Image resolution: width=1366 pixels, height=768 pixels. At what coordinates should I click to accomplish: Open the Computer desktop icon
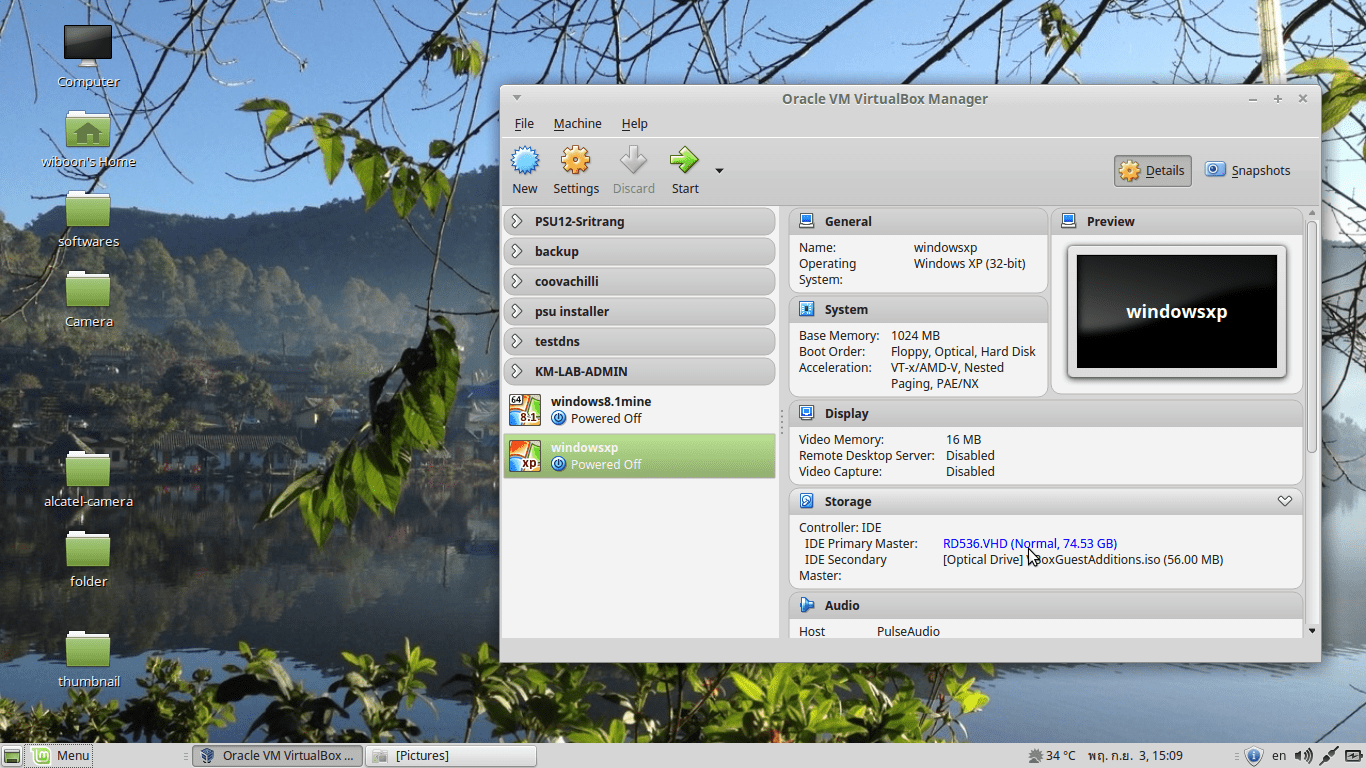(x=88, y=47)
